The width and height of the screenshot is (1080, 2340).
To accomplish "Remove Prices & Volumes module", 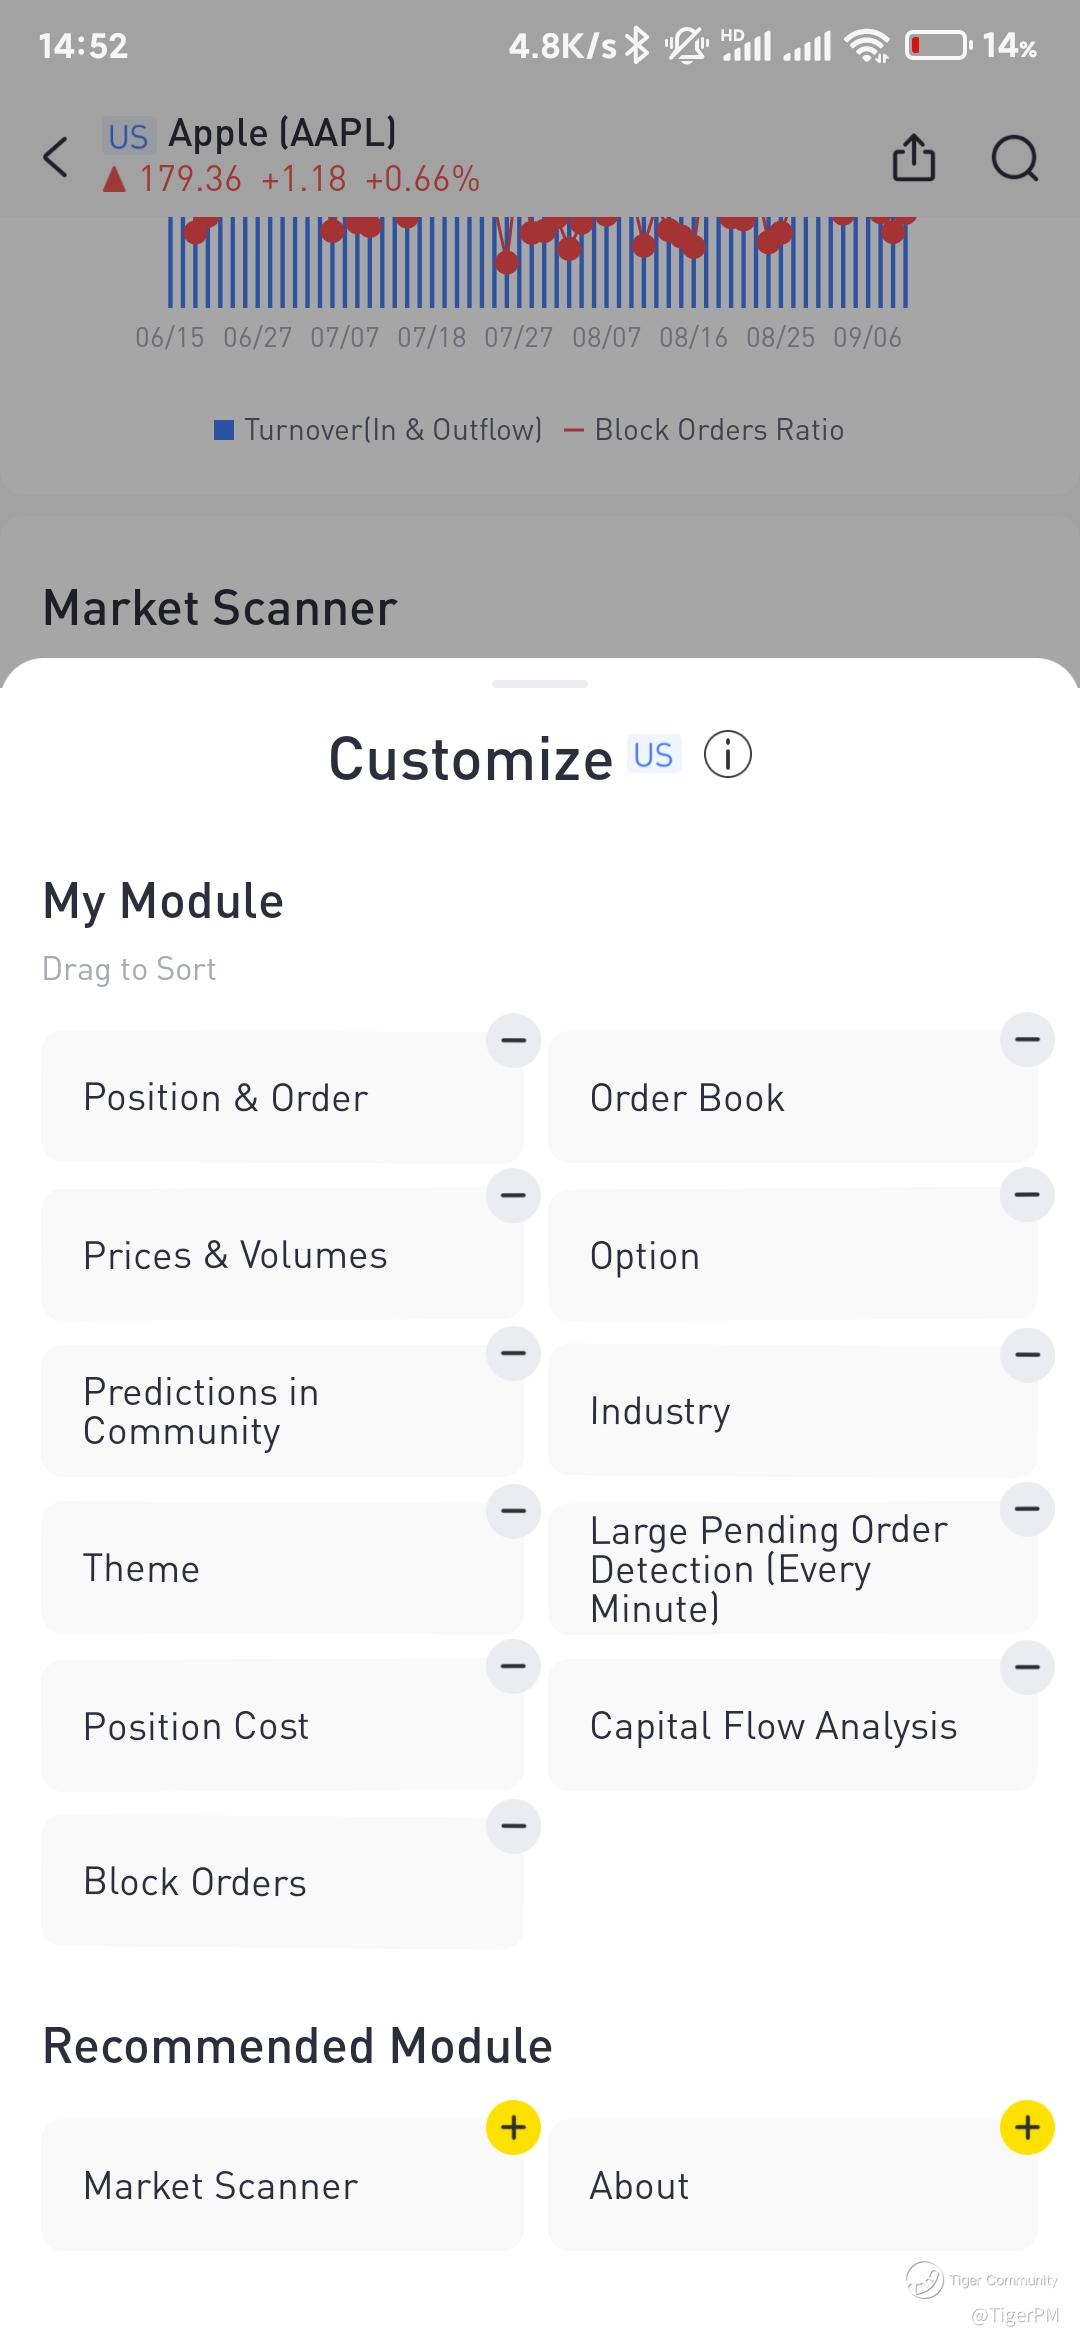I will coord(513,1195).
